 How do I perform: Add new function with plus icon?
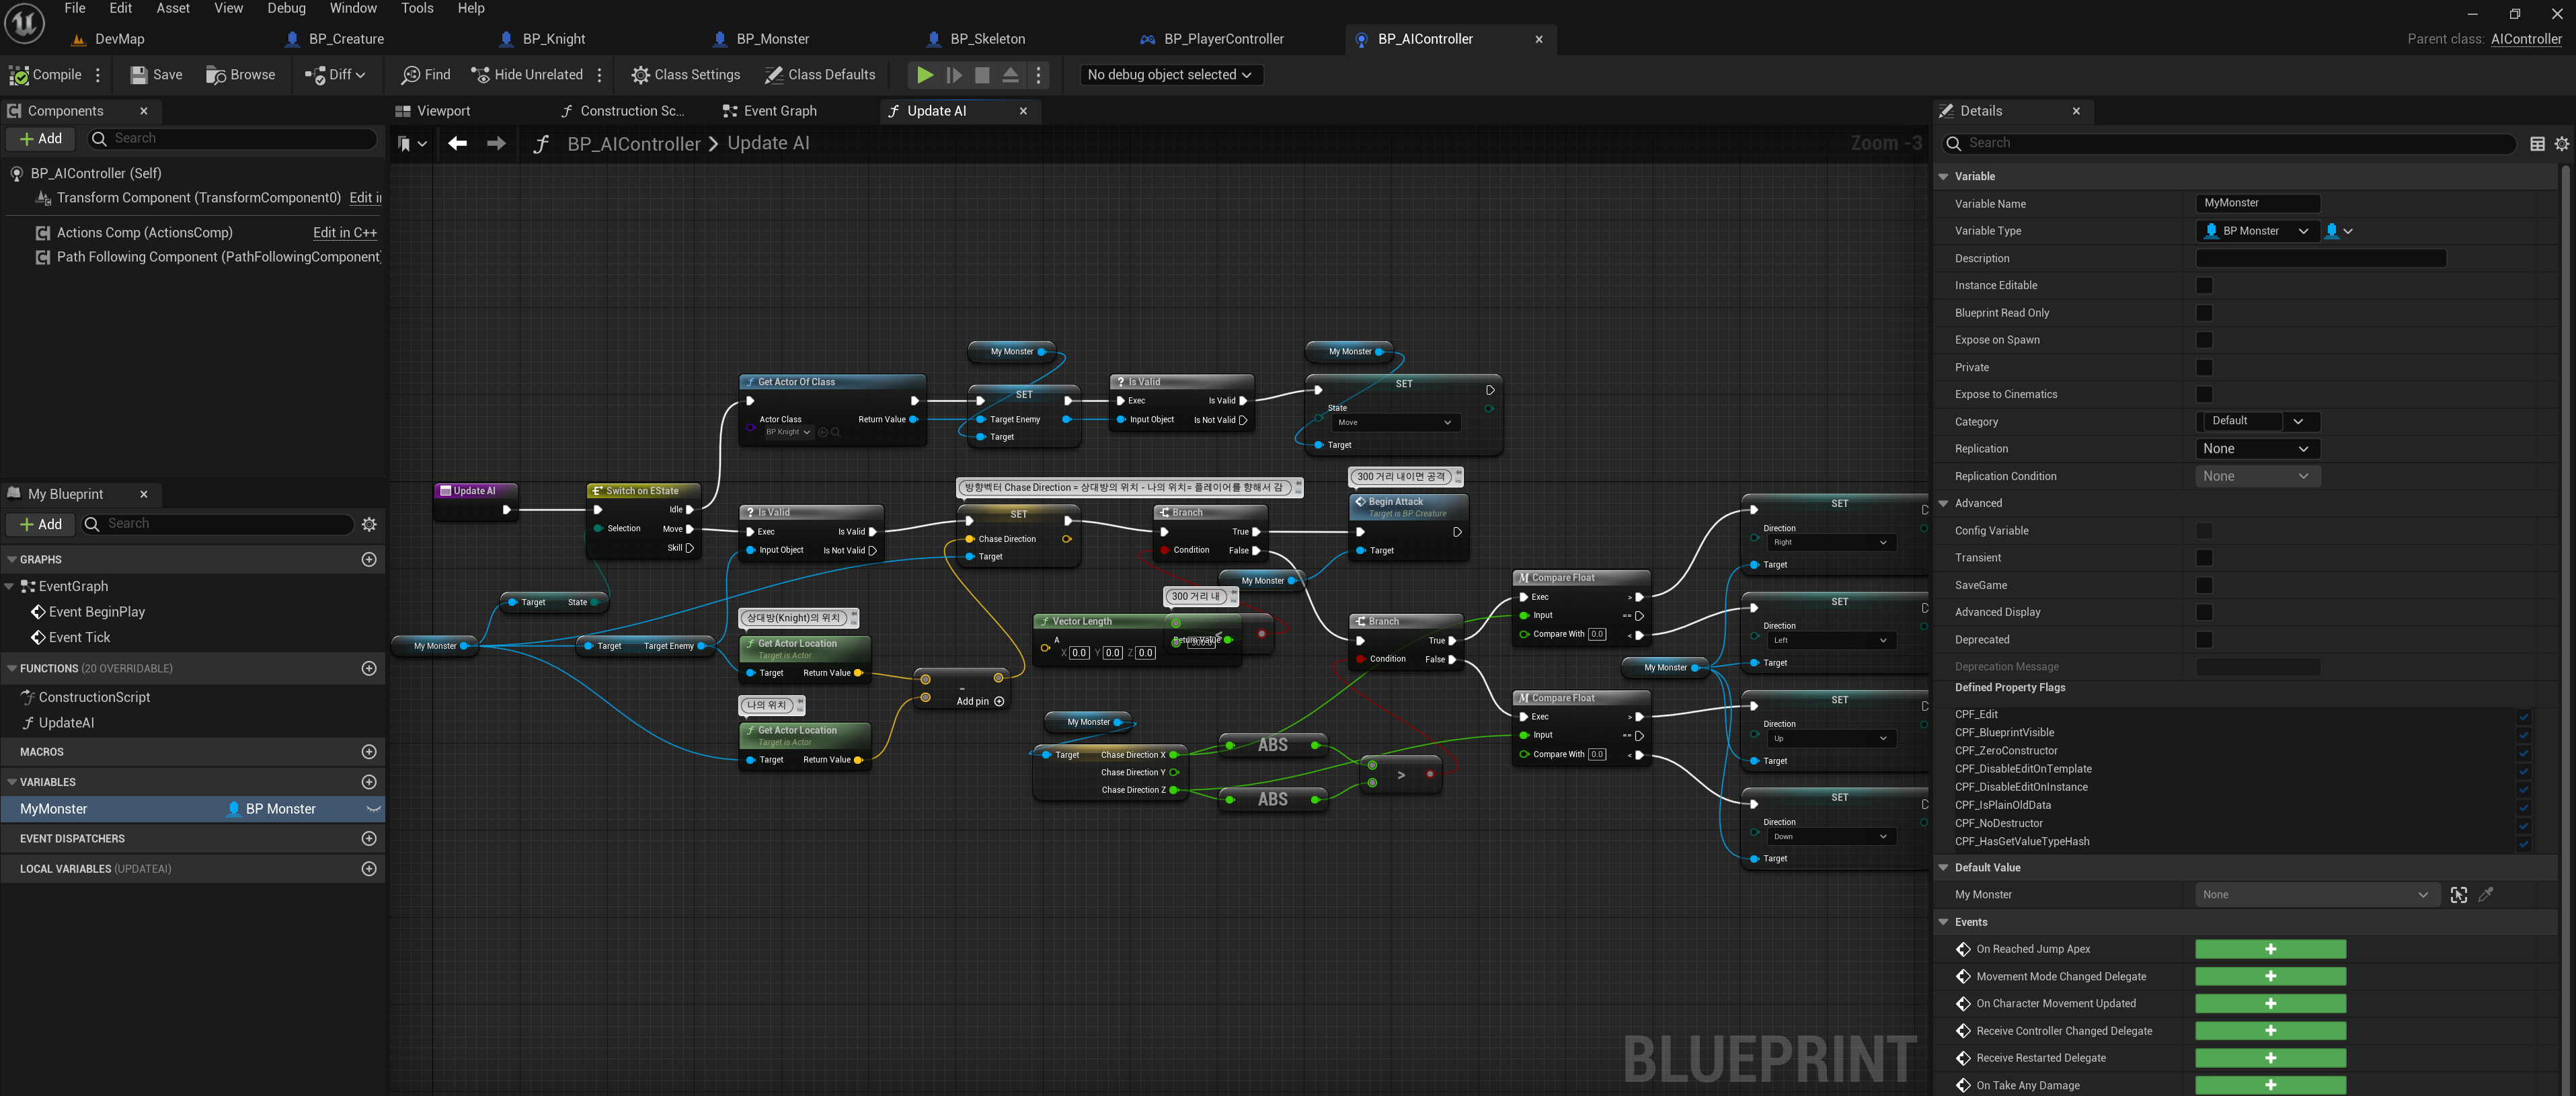(x=369, y=668)
